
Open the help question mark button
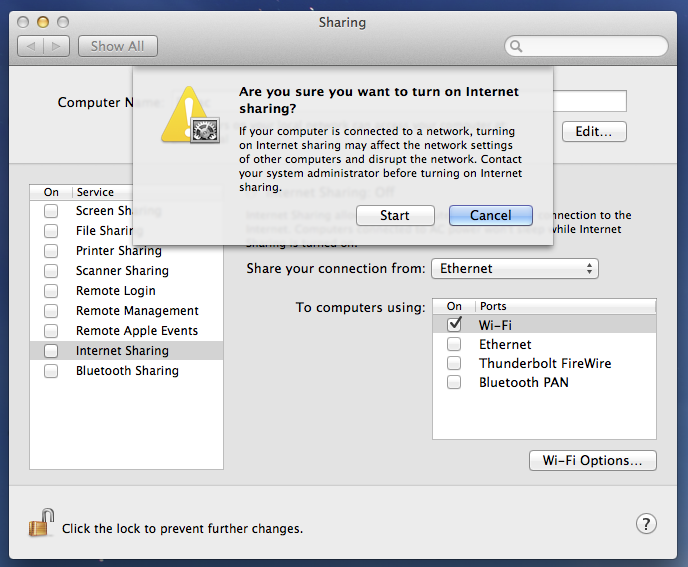(x=646, y=524)
